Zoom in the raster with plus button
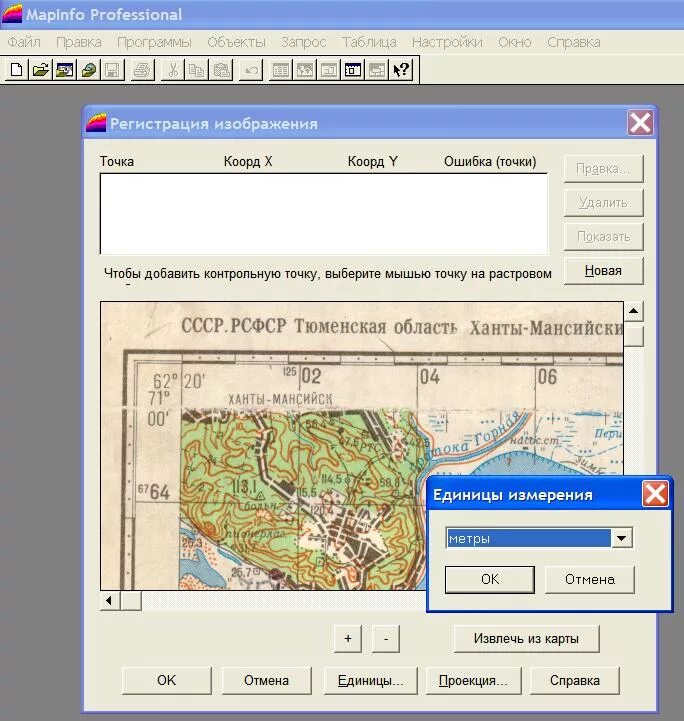 point(348,638)
